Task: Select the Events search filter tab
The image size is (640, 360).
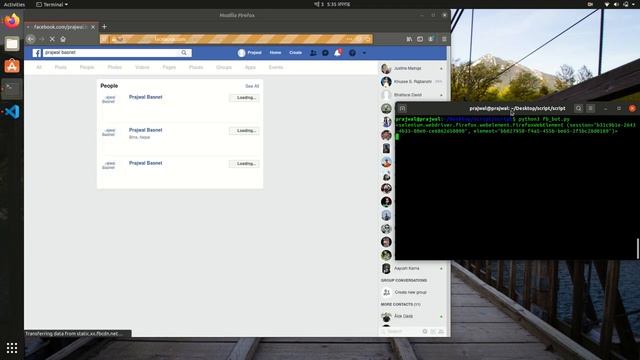Action: click(276, 67)
